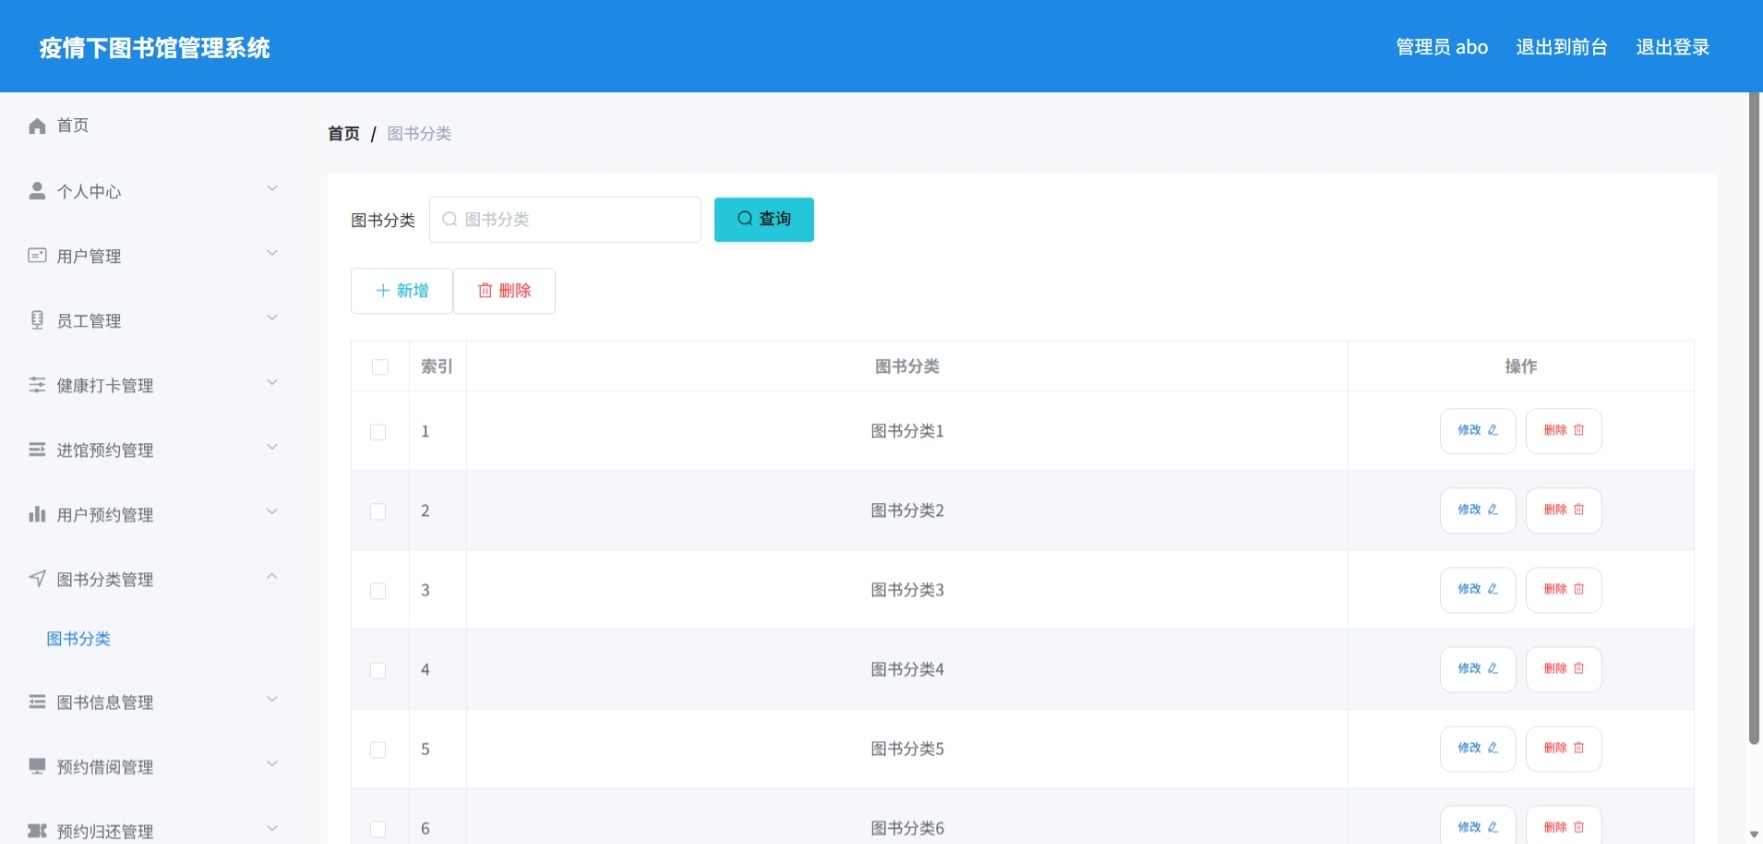Click the 图书分类 column header

tap(907, 366)
